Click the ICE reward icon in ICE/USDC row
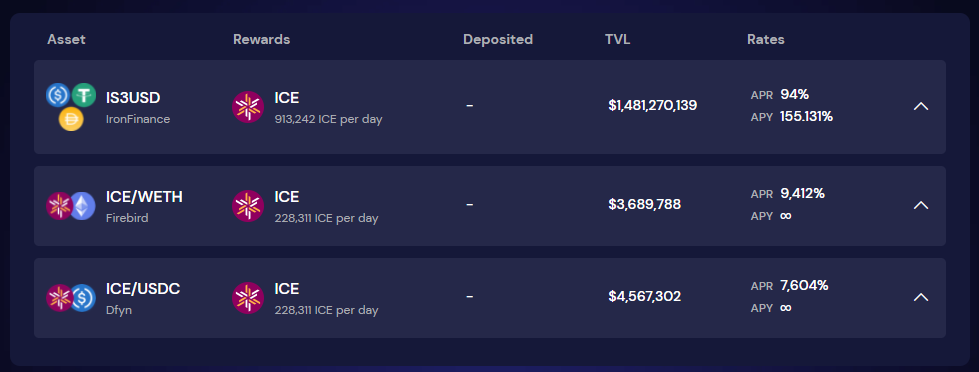The height and width of the screenshot is (372, 979). point(248,298)
